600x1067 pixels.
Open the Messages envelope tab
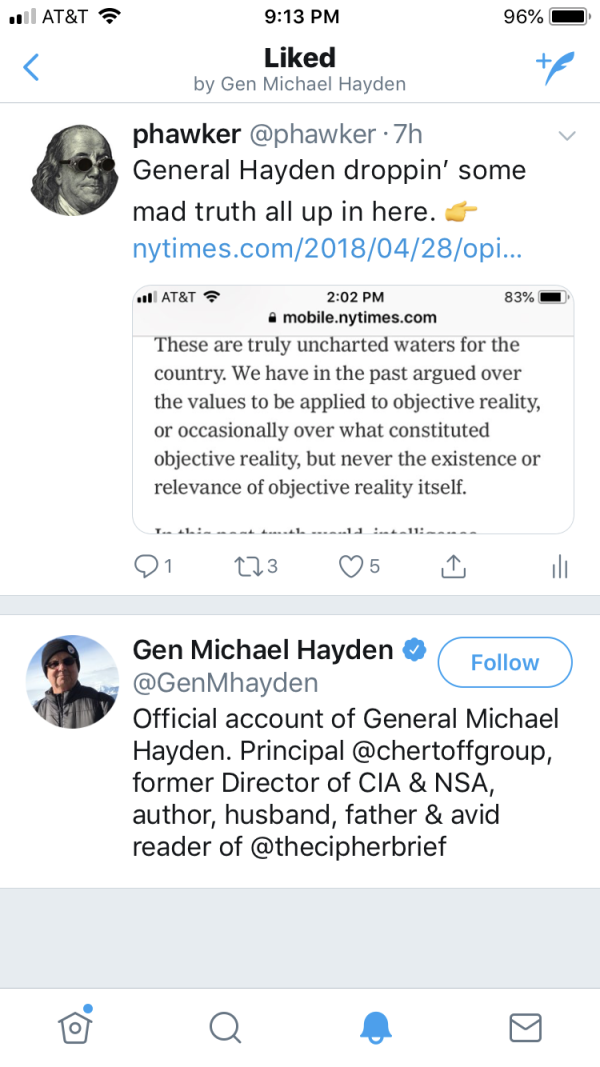point(525,1027)
